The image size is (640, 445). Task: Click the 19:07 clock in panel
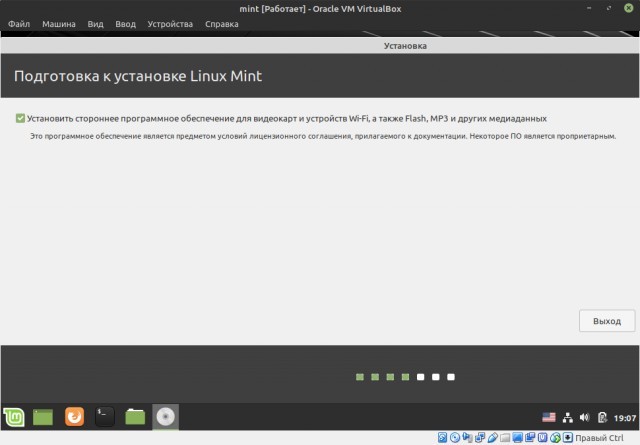coord(624,418)
